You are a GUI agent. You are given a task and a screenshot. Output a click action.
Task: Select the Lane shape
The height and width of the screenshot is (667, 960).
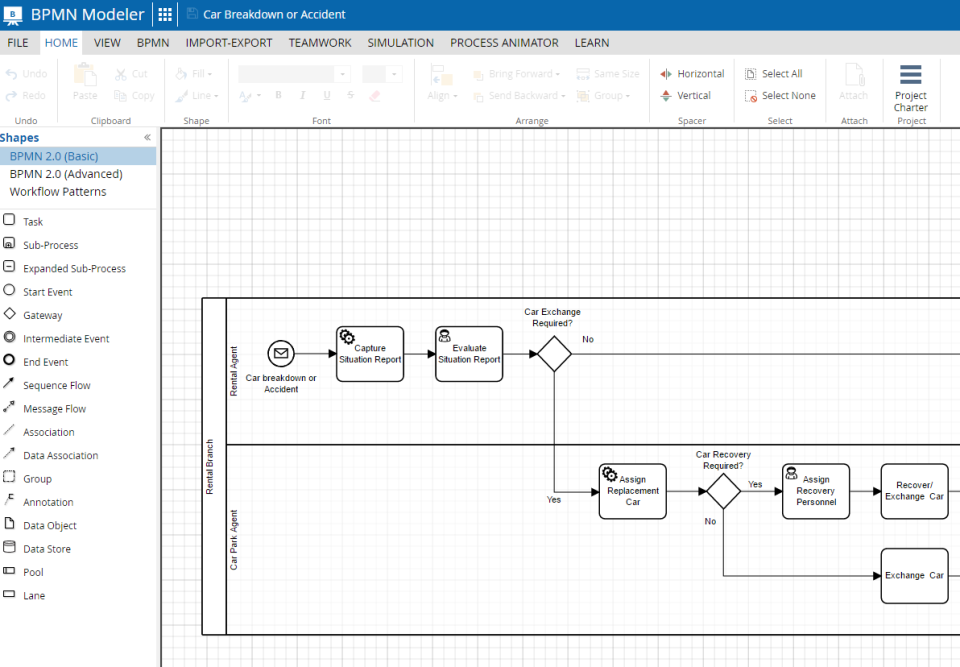tap(24, 595)
